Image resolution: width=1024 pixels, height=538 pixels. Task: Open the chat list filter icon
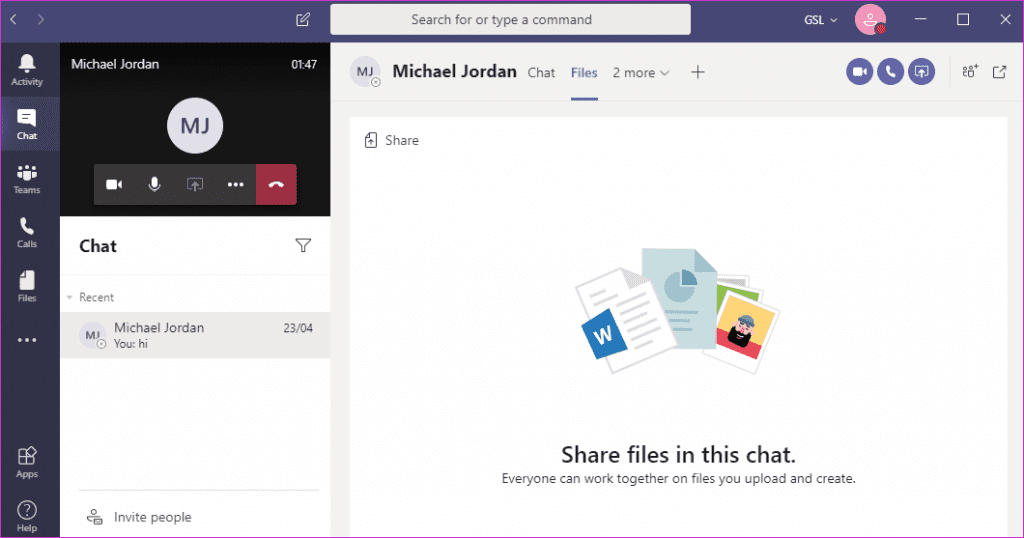(x=303, y=246)
